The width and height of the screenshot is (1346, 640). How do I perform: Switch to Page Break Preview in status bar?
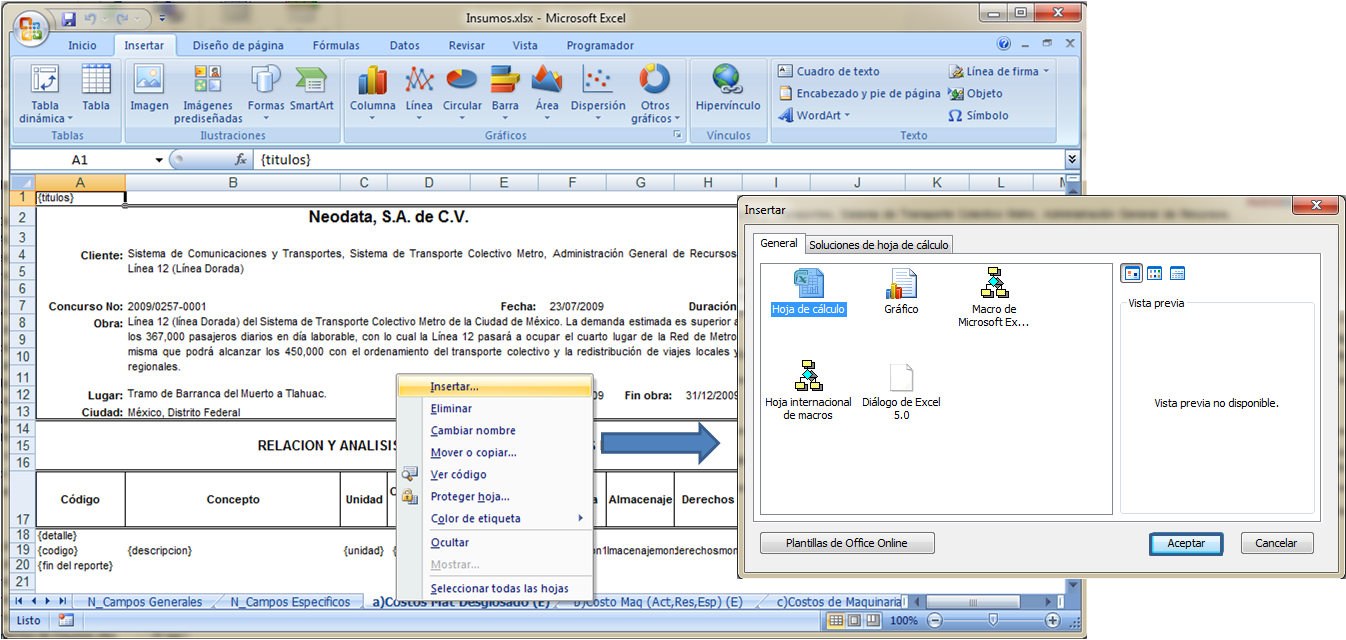point(873,620)
